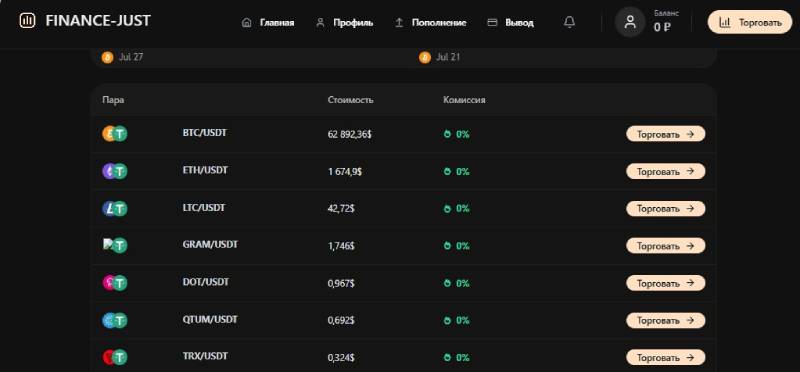Click the commission icon in BTC/USDT row
800x372 pixels.
click(x=447, y=134)
